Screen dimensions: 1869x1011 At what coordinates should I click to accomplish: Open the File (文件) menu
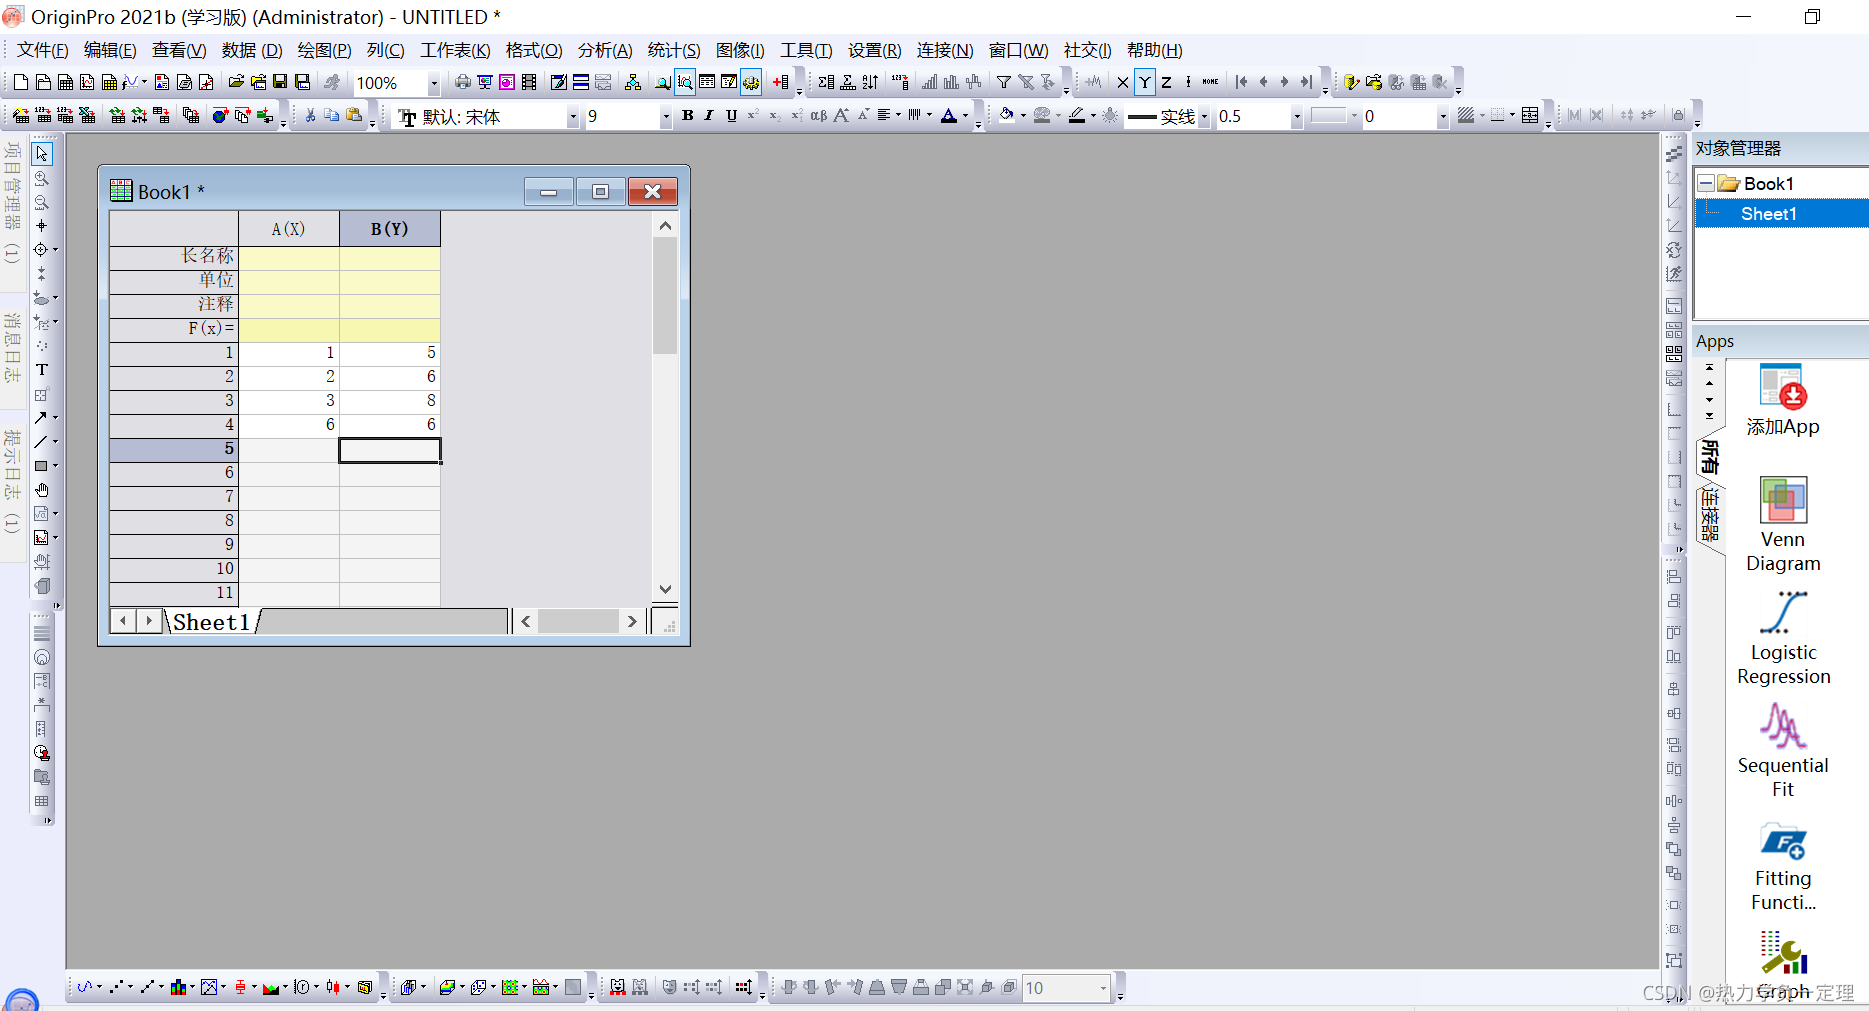[x=42, y=50]
